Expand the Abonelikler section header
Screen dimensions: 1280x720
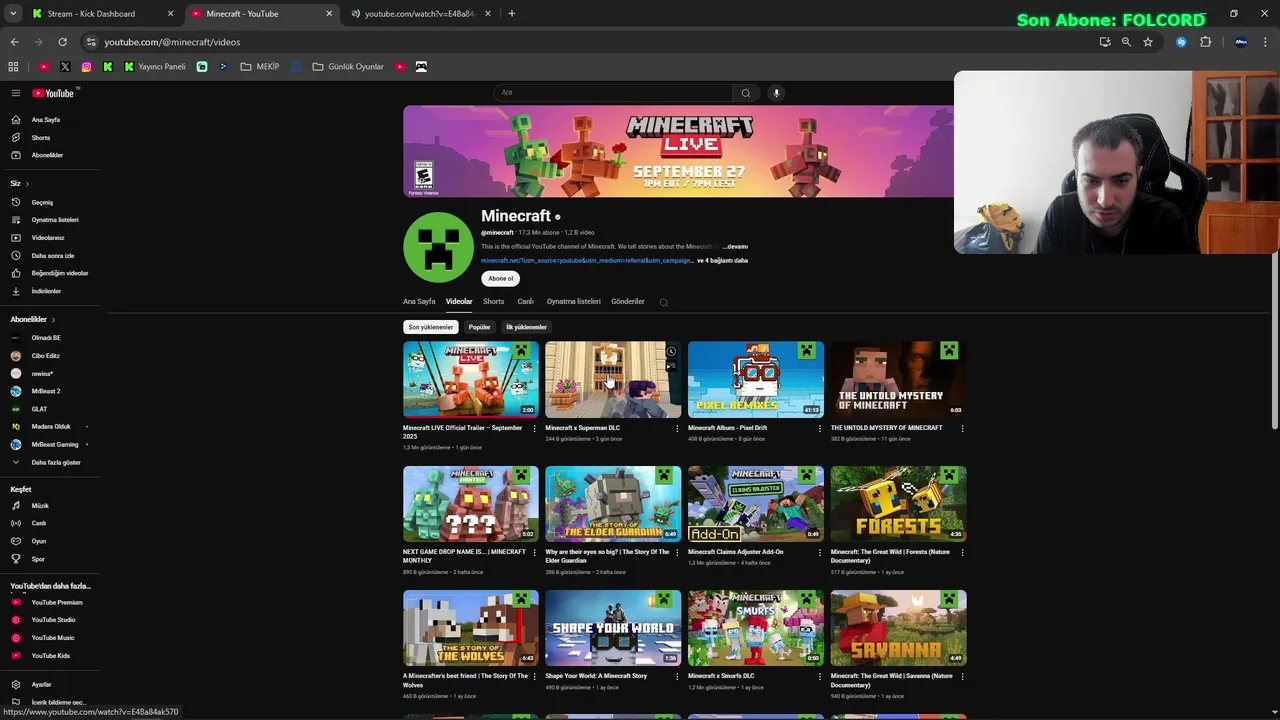coord(33,319)
